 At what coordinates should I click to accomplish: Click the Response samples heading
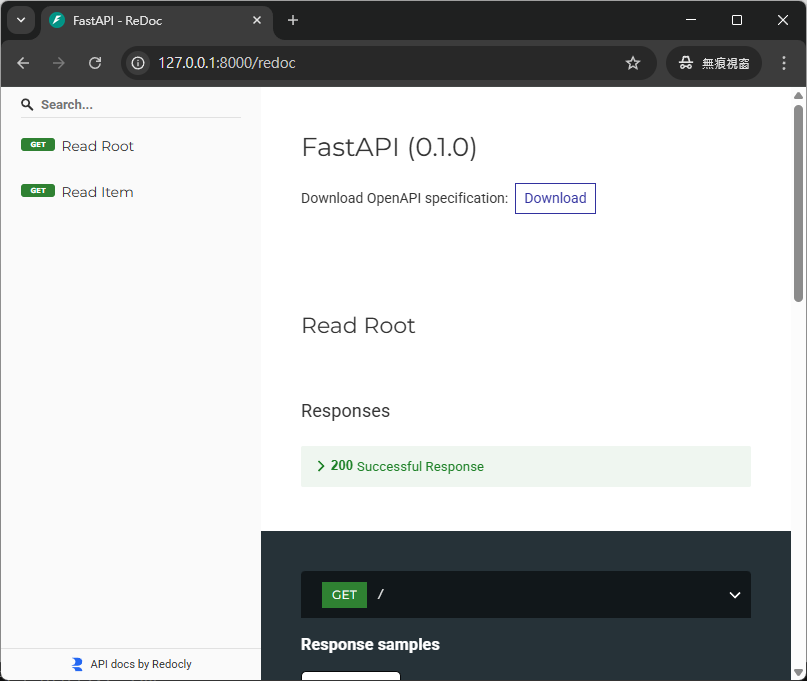370,644
